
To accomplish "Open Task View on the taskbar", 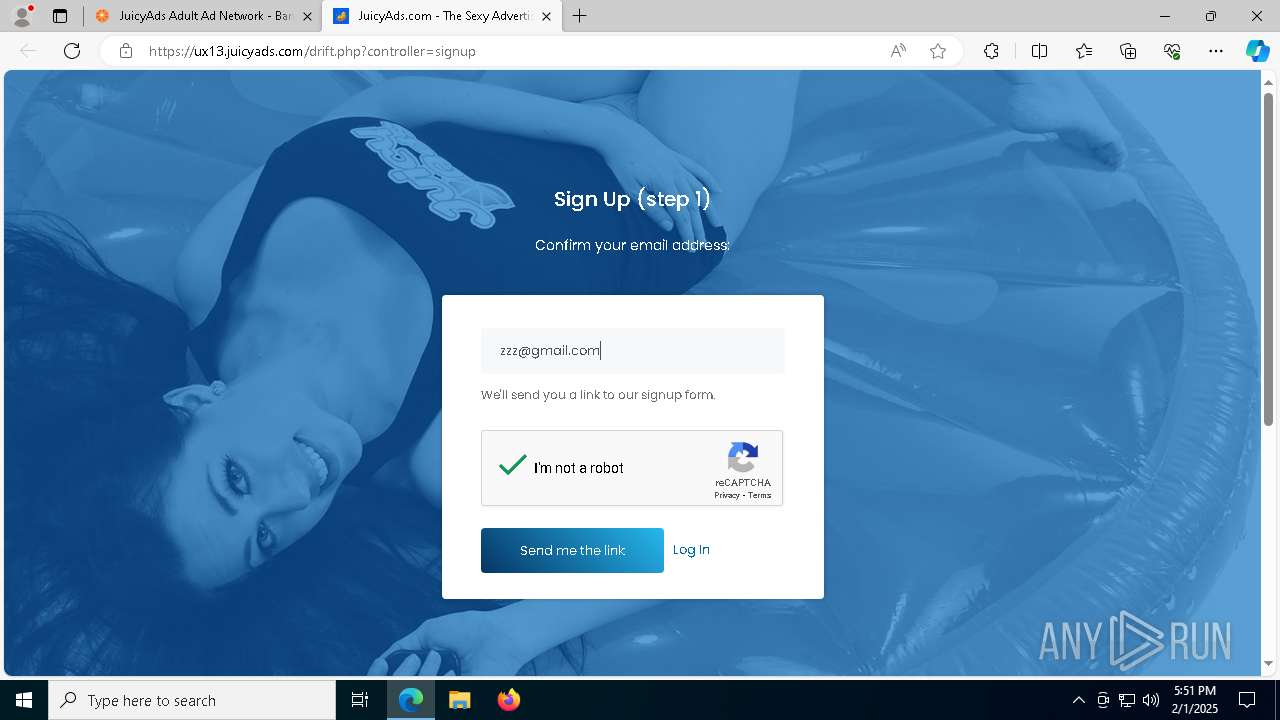I will pyautogui.click(x=360, y=700).
